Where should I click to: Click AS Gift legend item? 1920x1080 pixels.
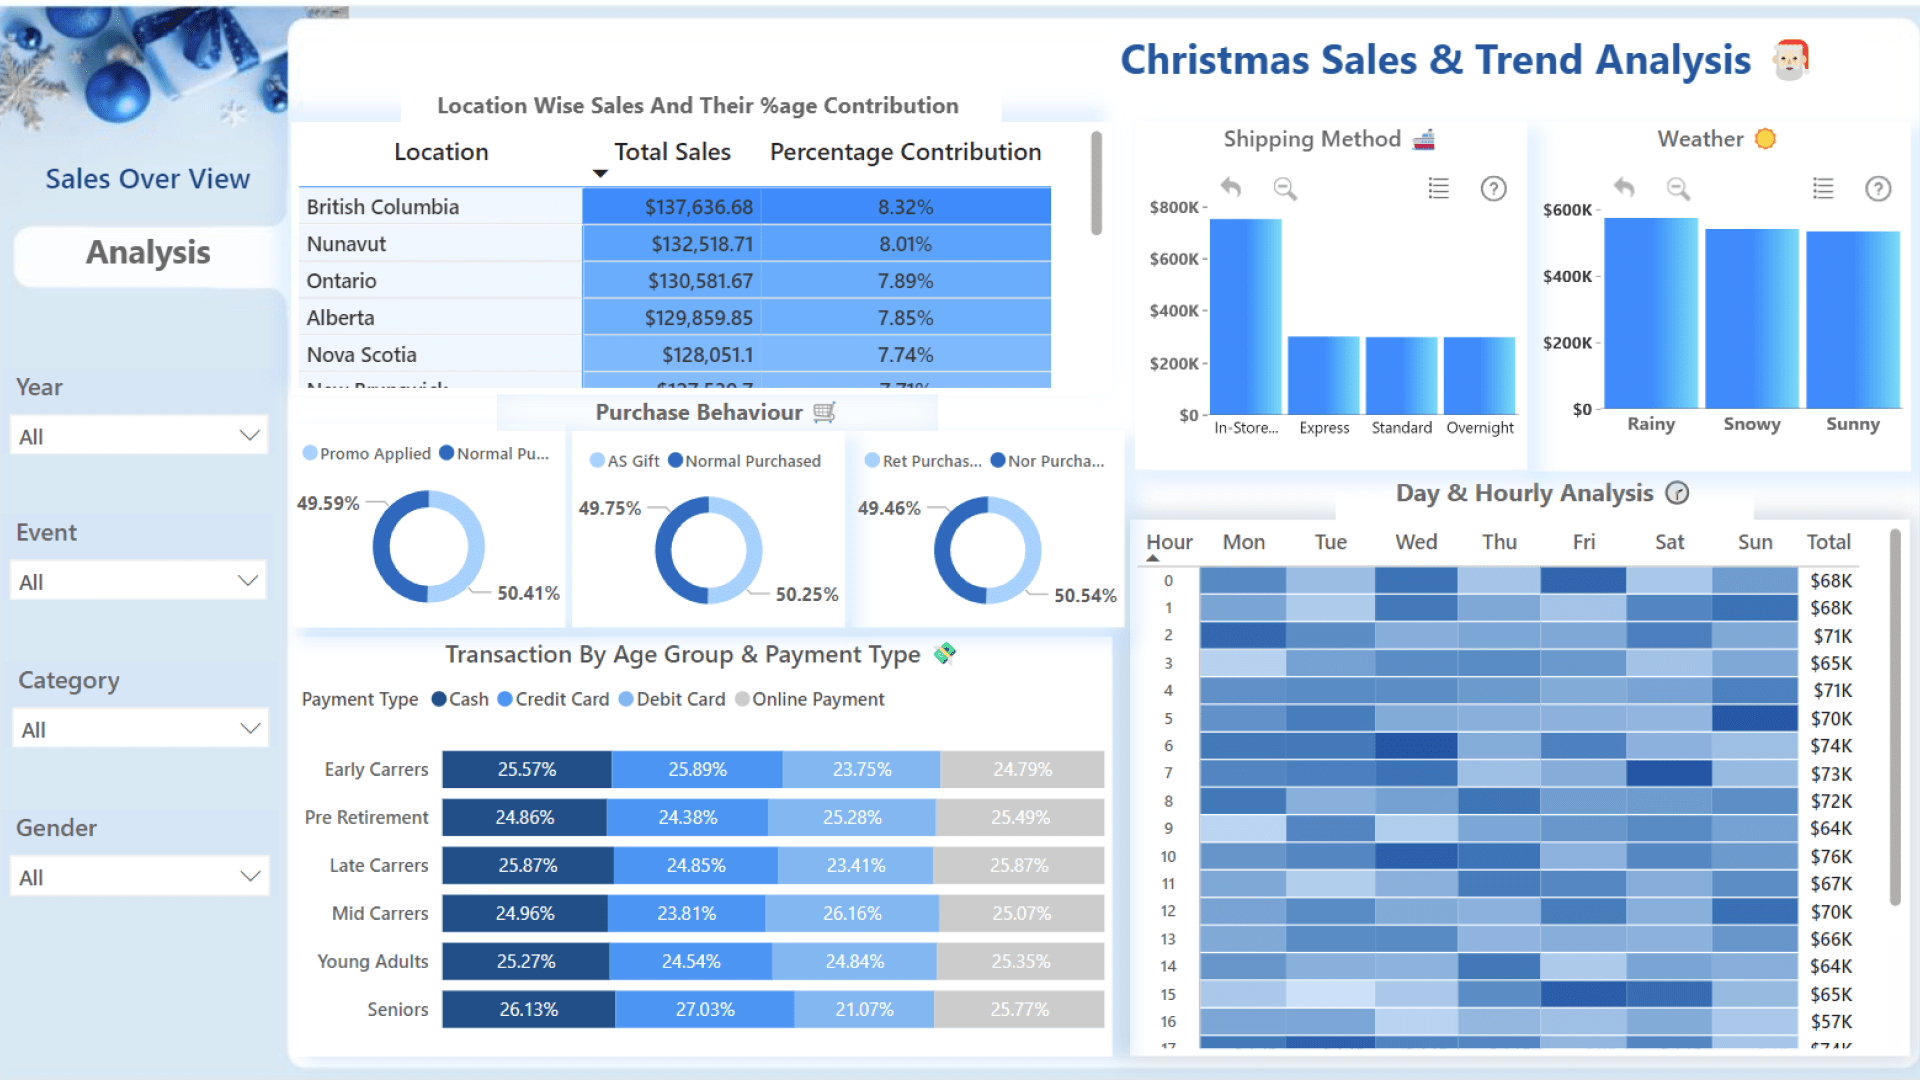click(x=624, y=461)
